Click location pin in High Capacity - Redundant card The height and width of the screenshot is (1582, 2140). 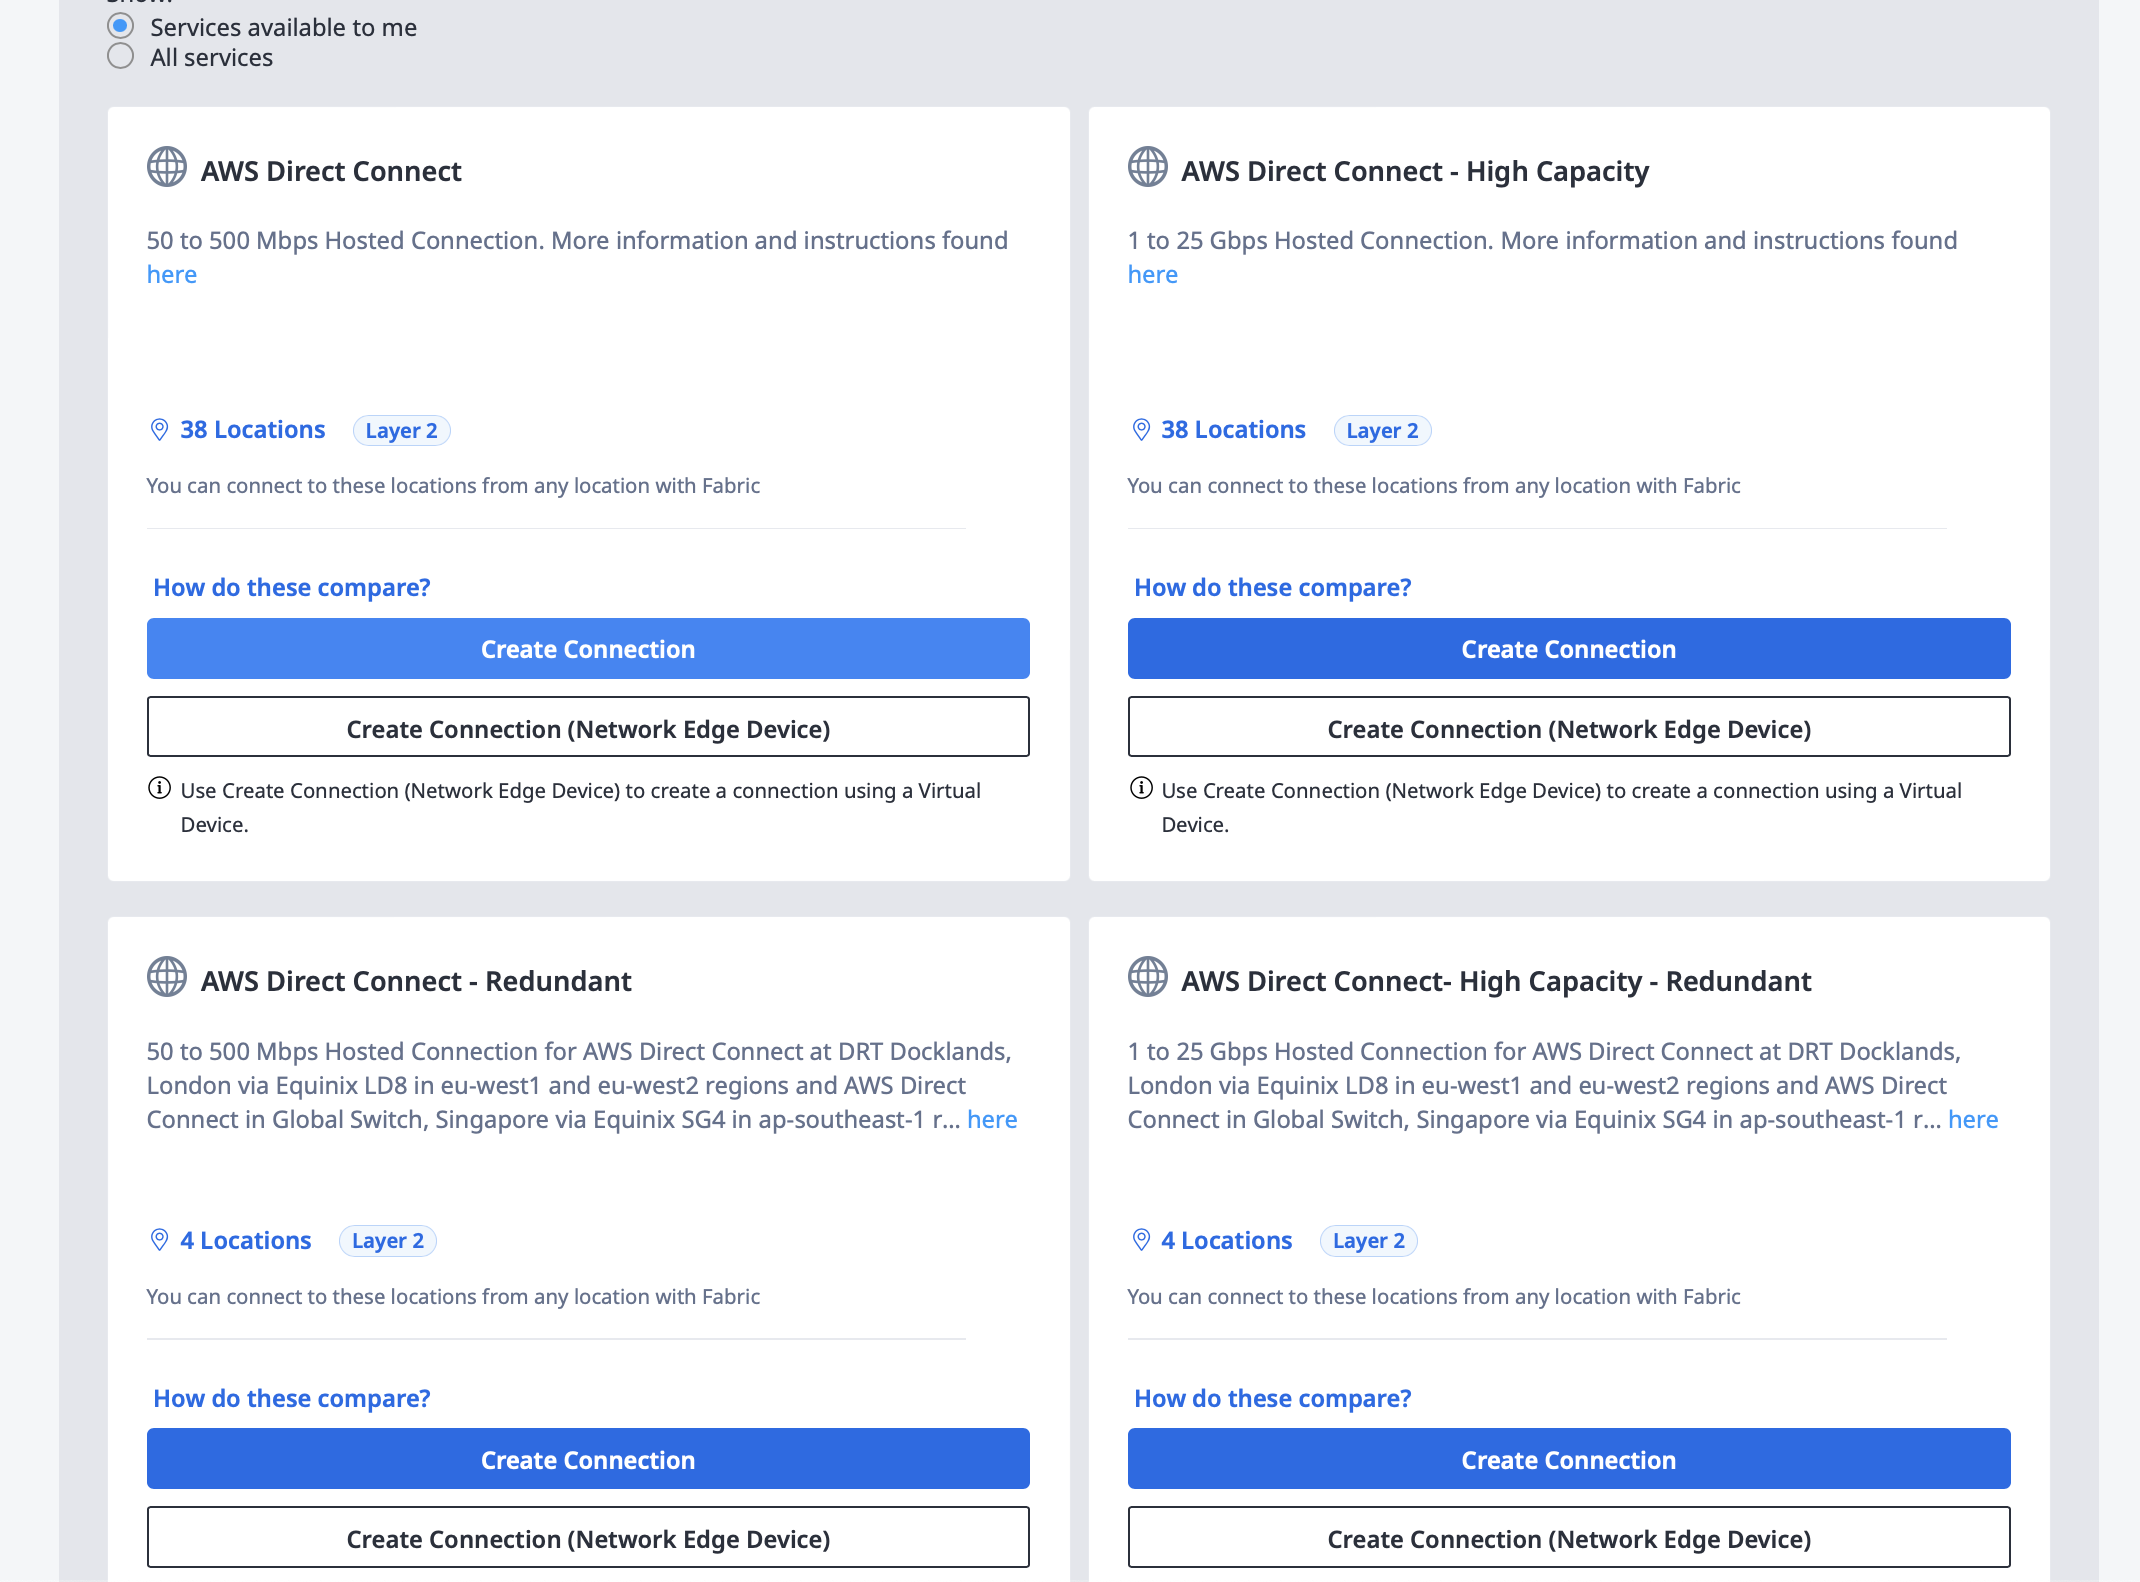(1141, 1240)
